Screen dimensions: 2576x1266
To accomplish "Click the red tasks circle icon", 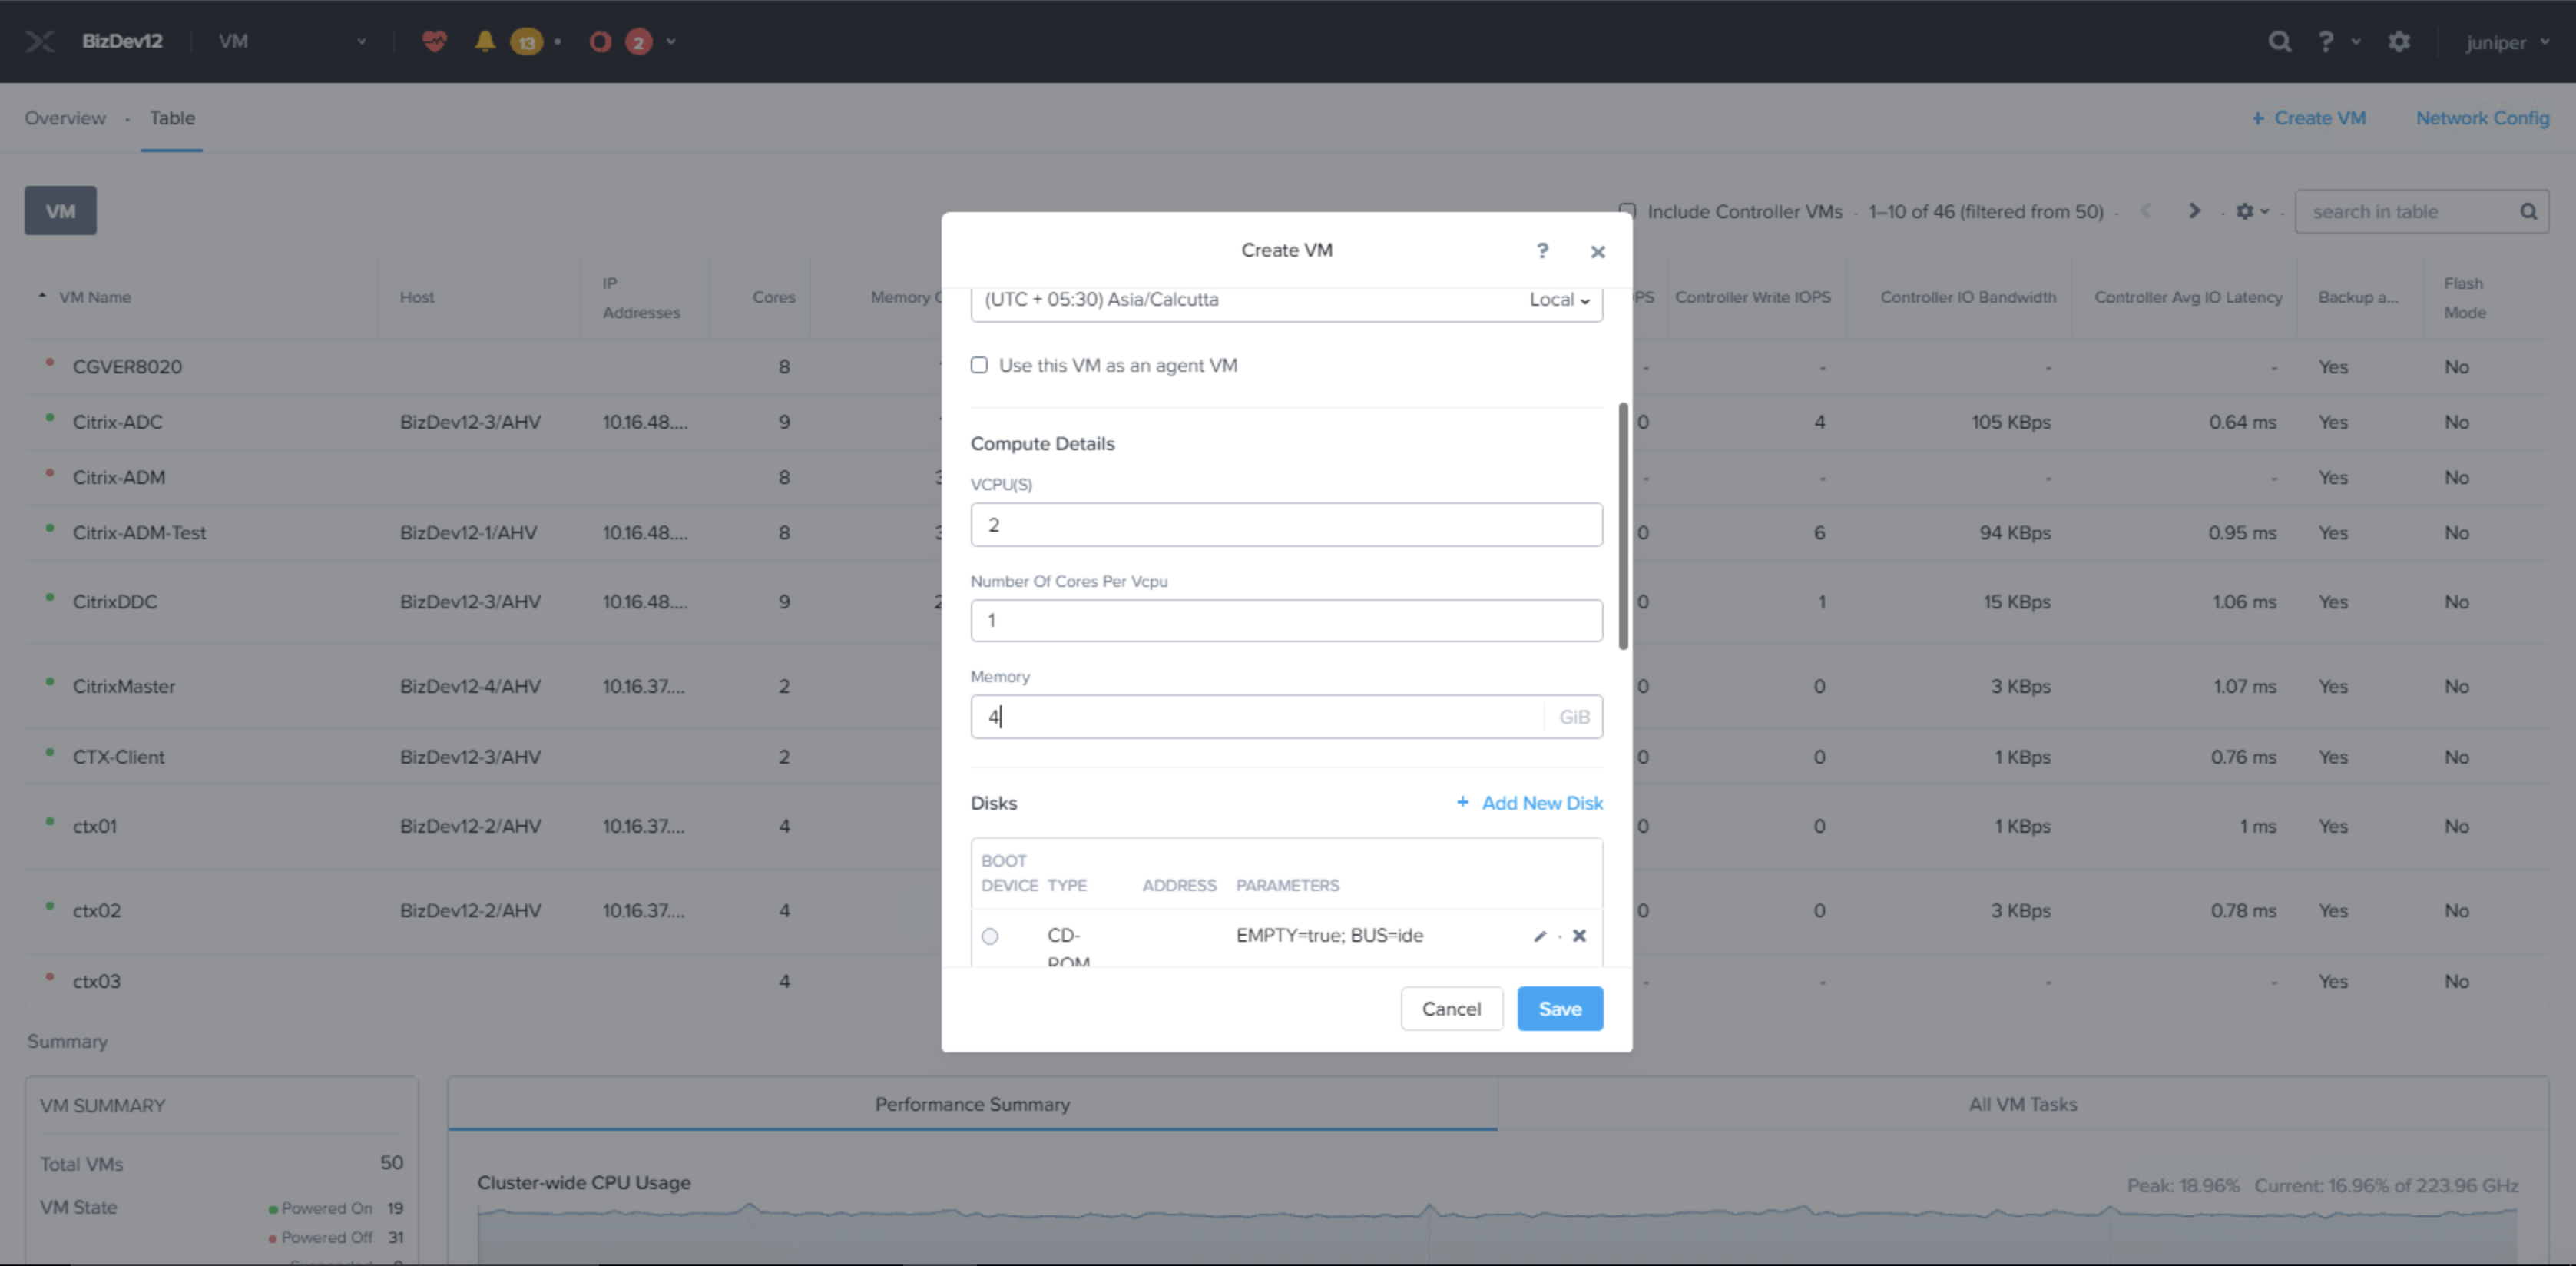I will point(600,41).
